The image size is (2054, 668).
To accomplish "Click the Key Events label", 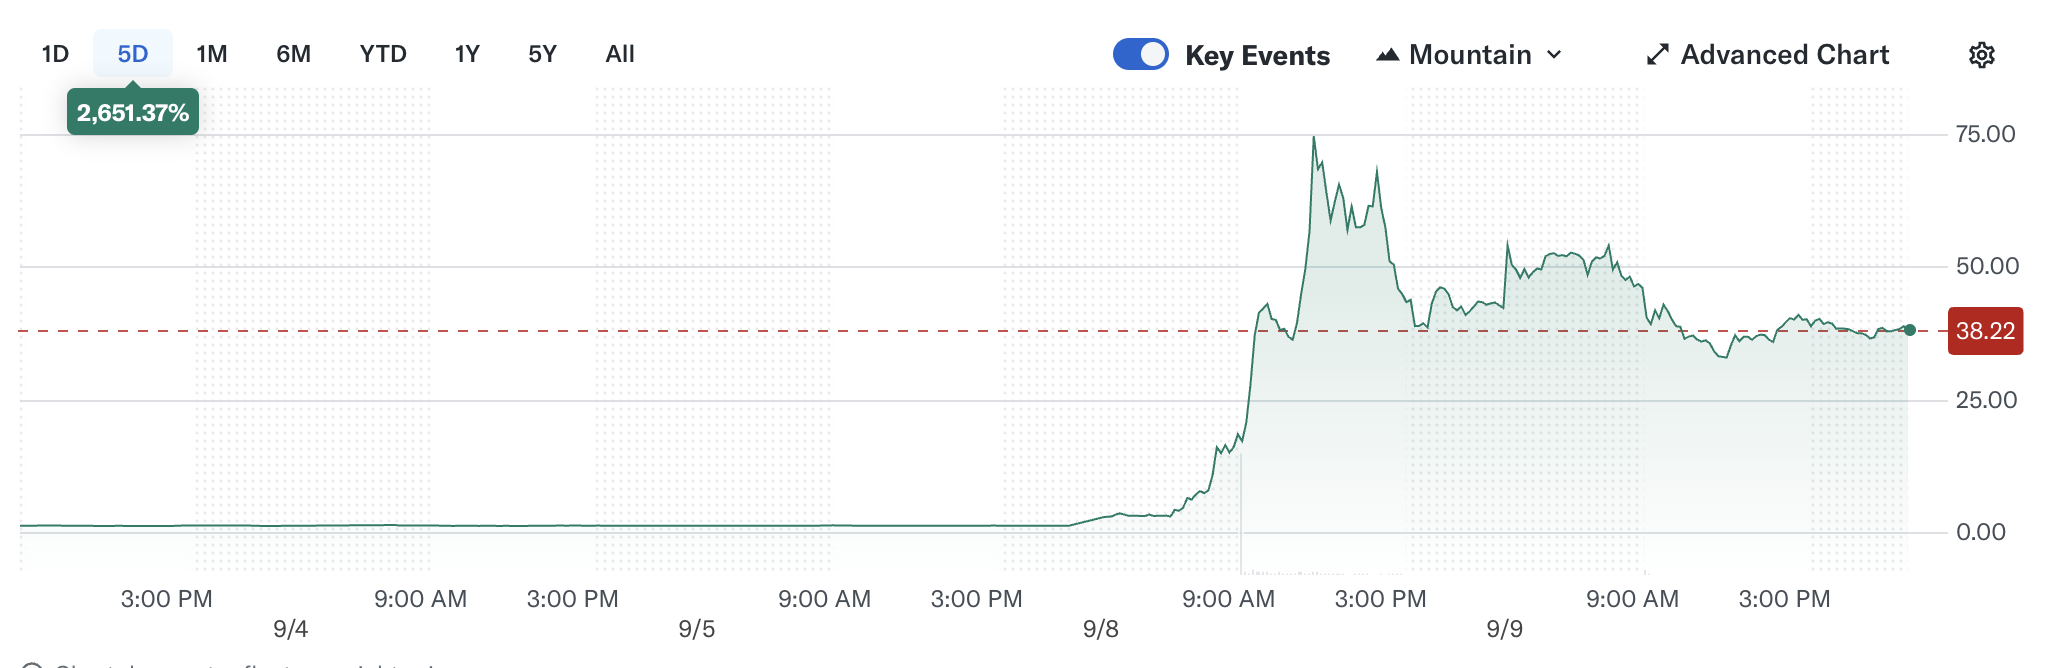I will pos(1257,56).
